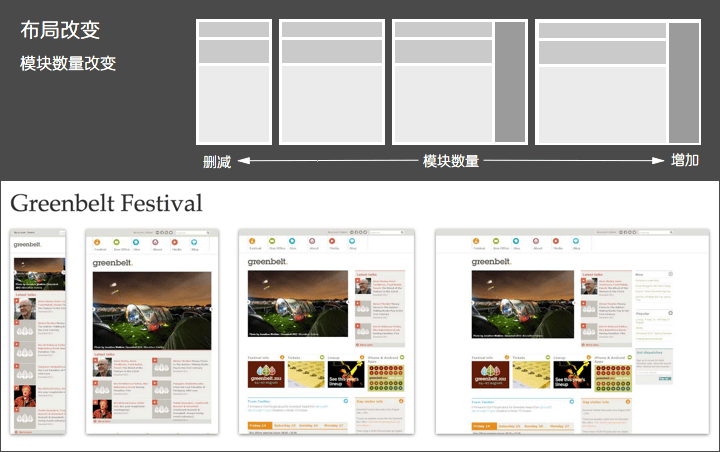The image size is (720, 452).
Task: Switch to Saturday 25 tab in third layout
Action: tap(284, 426)
